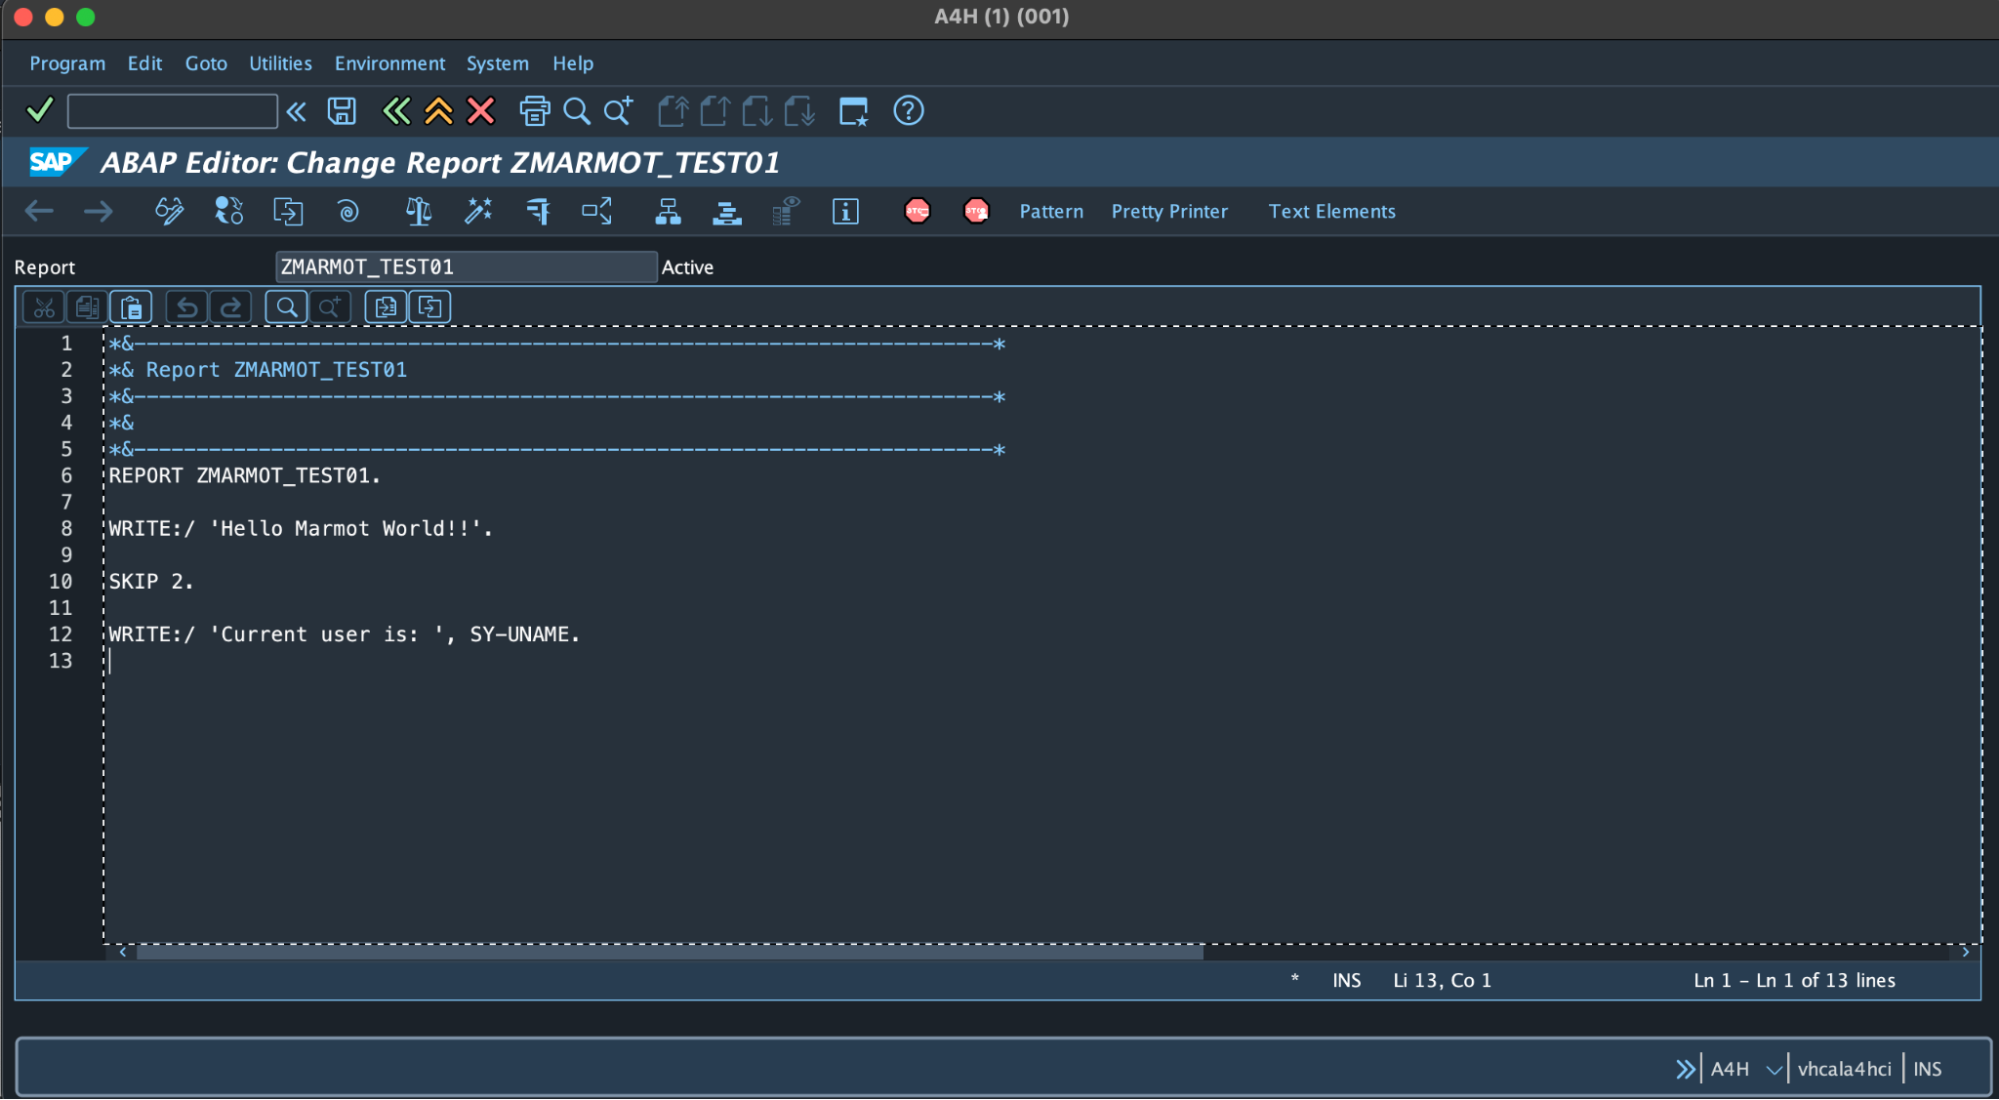Open the Edit menu

click(x=145, y=63)
